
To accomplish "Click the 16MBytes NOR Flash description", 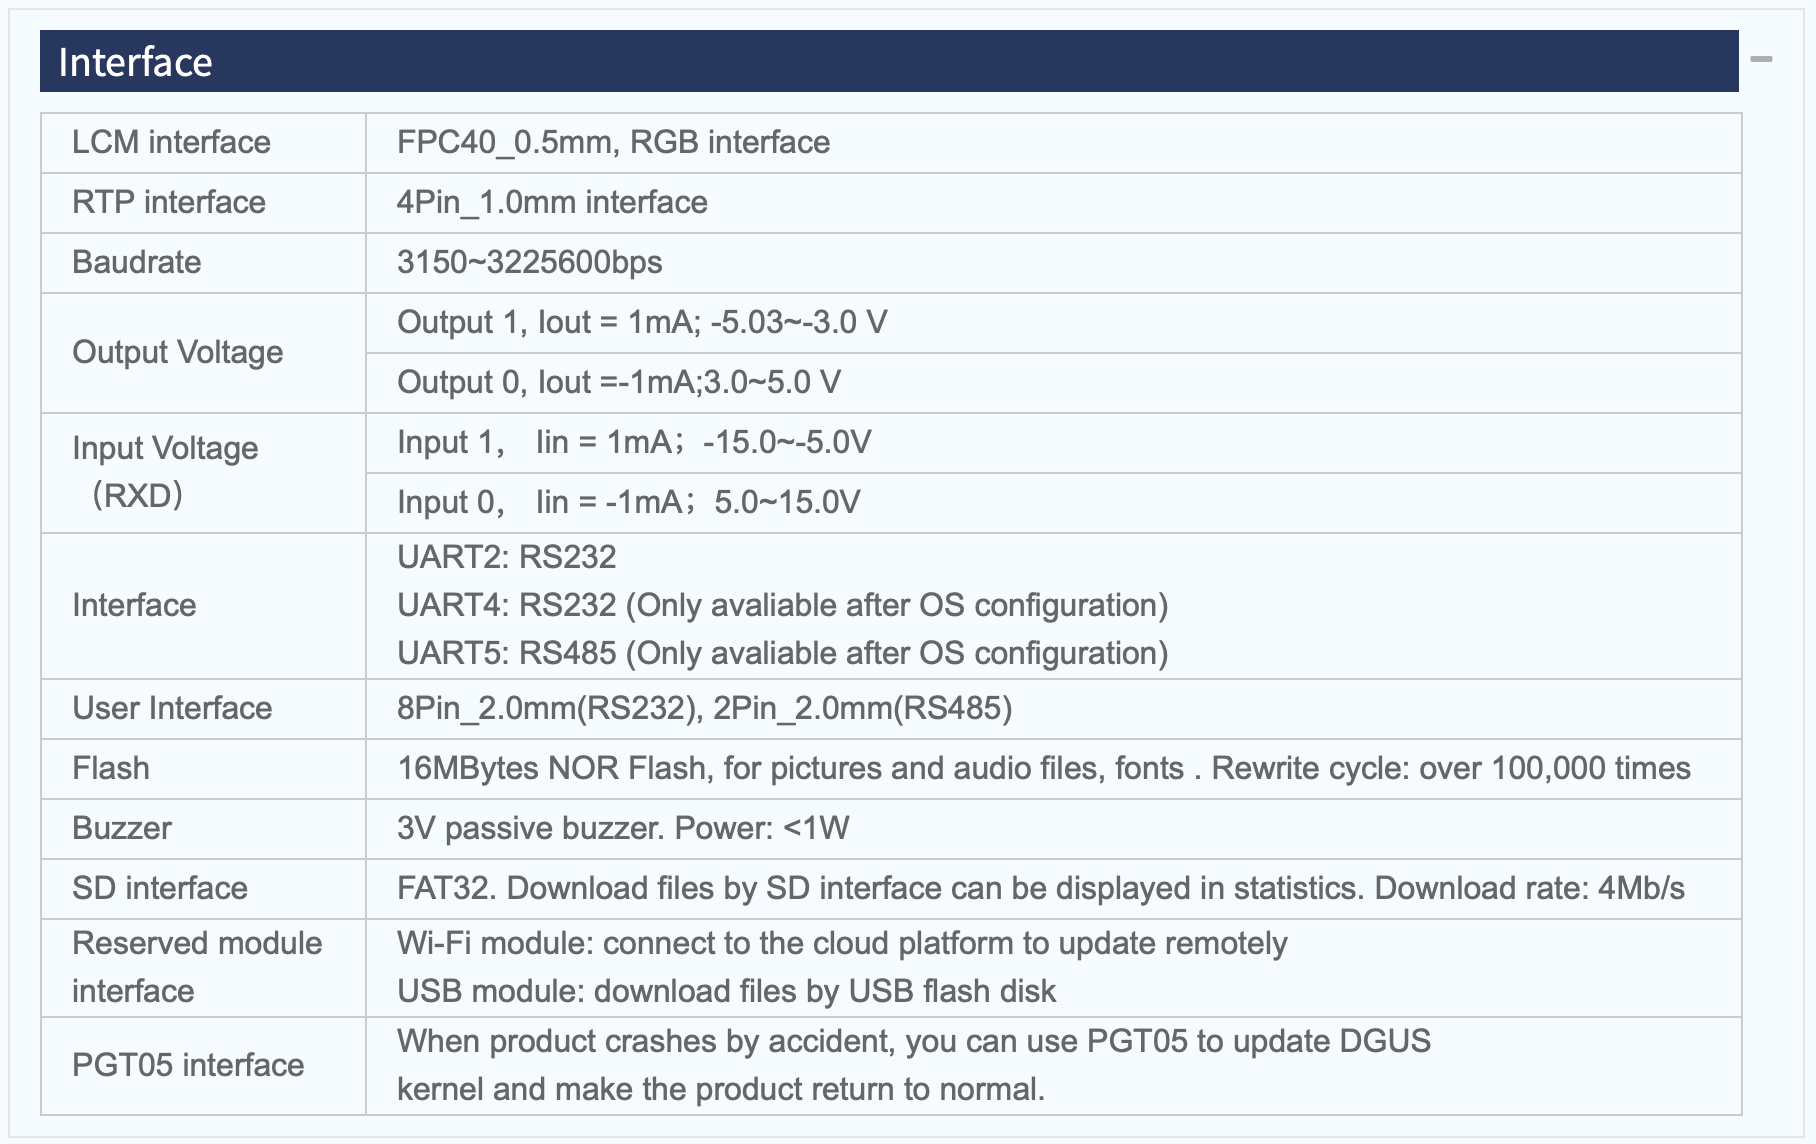I will point(1044,768).
